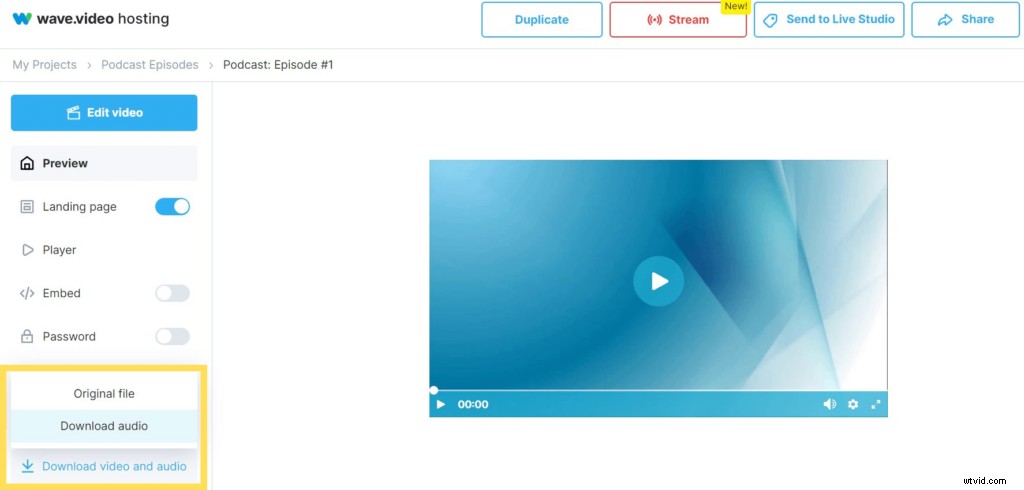Open player settings gear icon
1024x490 pixels.
(853, 404)
